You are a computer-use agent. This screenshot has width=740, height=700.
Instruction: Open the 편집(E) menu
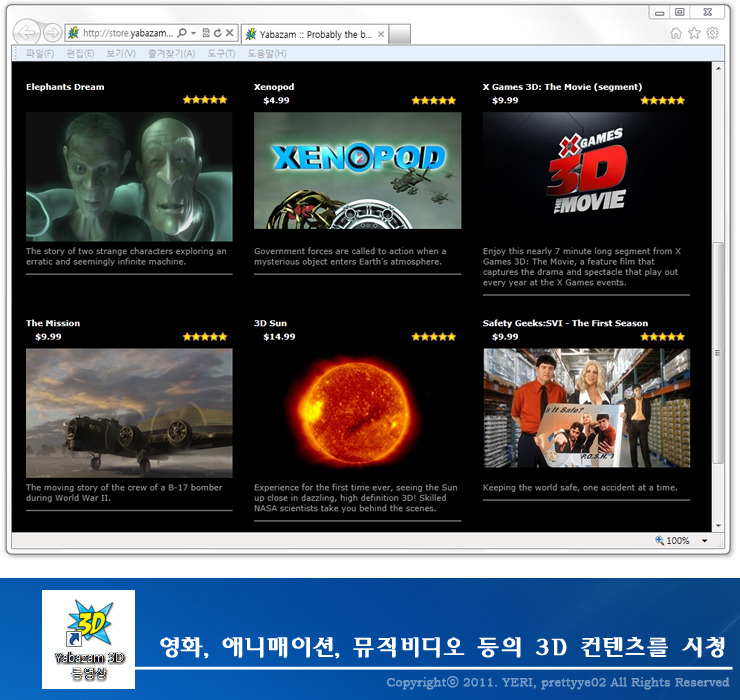[x=80, y=54]
